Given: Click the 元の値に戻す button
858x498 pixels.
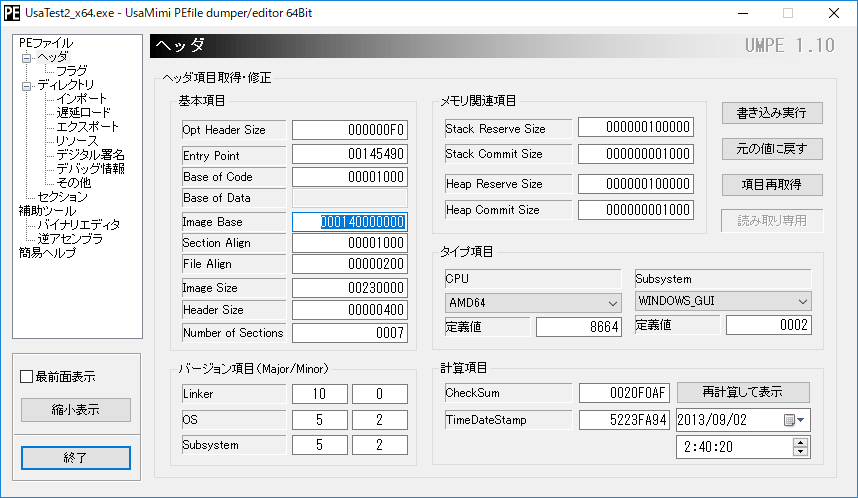Looking at the screenshot, I should point(772,149).
